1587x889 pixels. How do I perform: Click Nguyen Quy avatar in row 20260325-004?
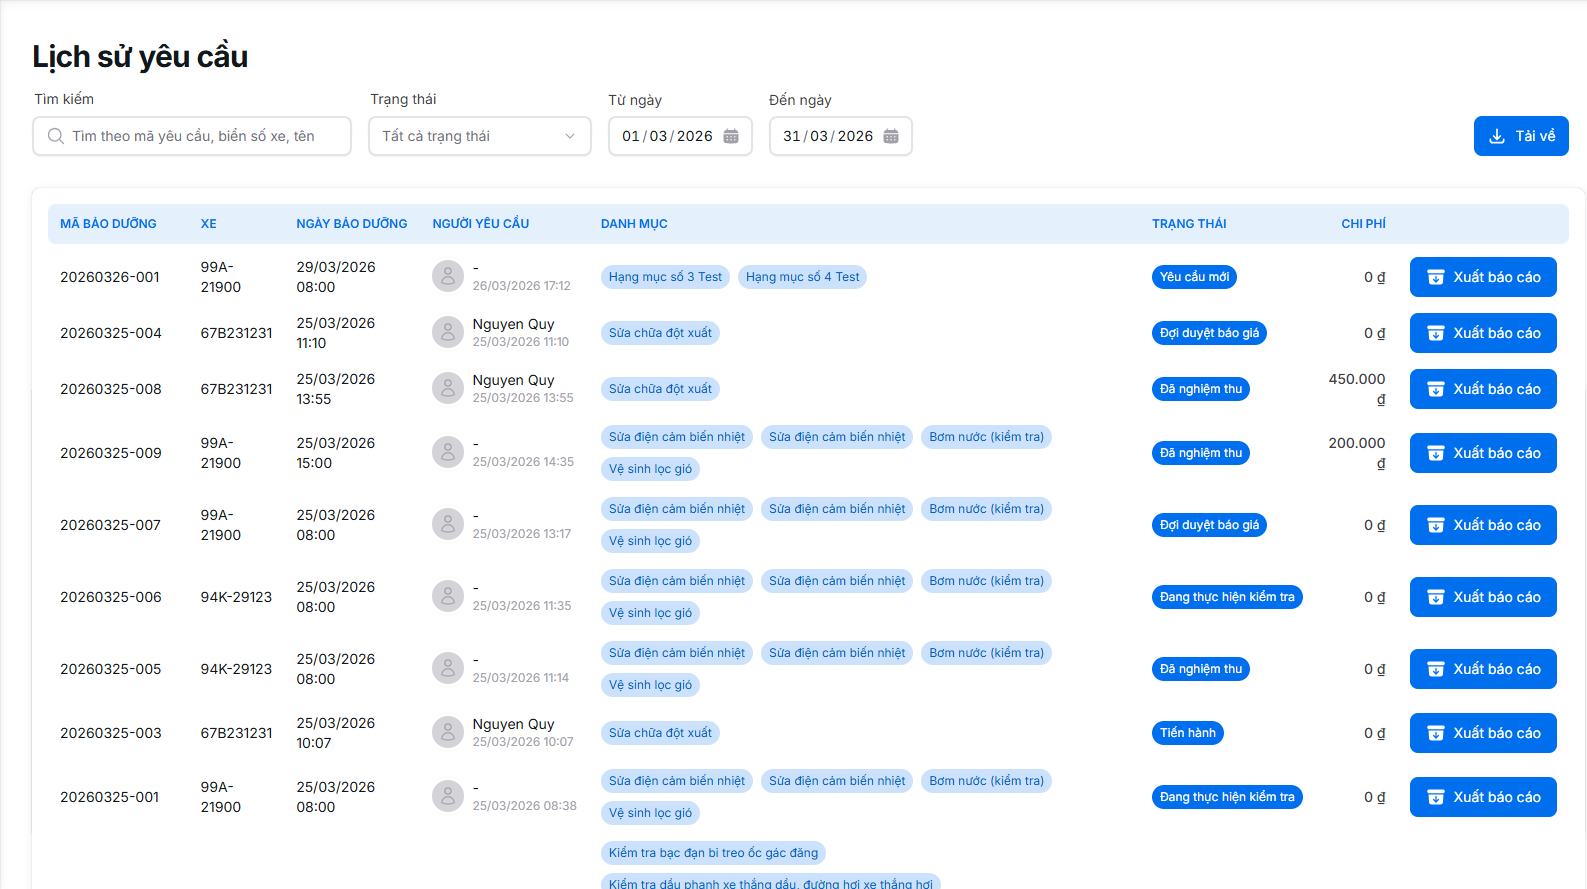click(447, 332)
